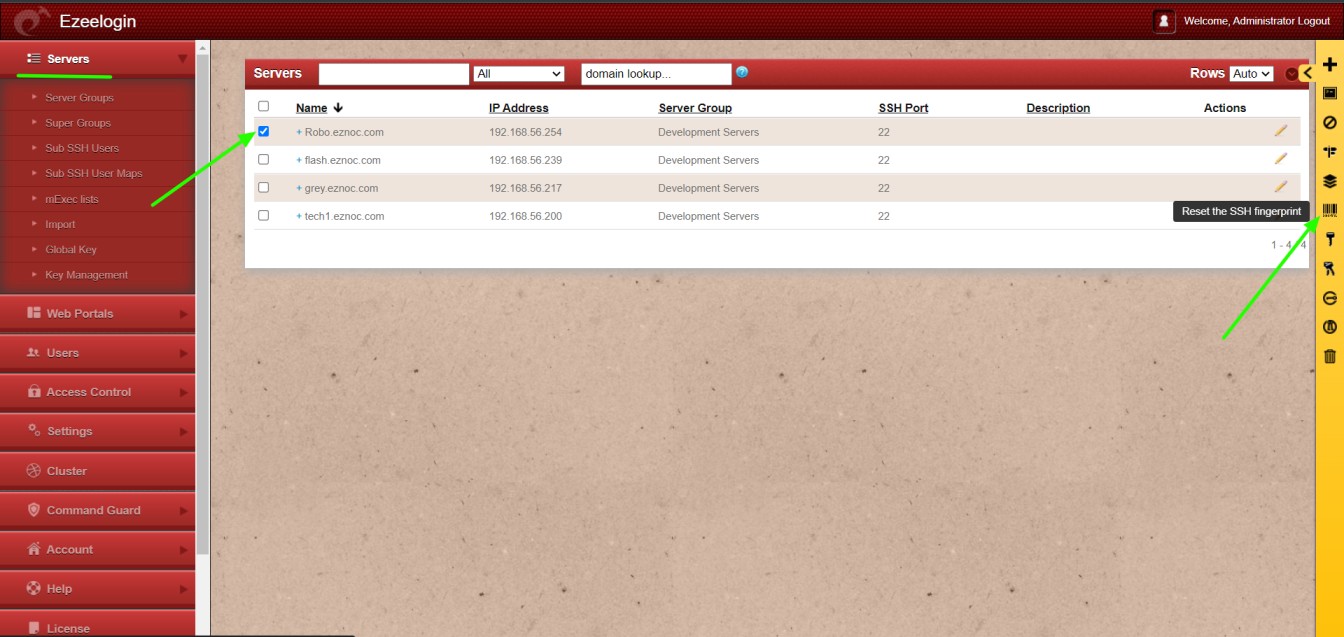Go to Sub SSH Users
Screen dimensions: 1344x637
(82, 148)
